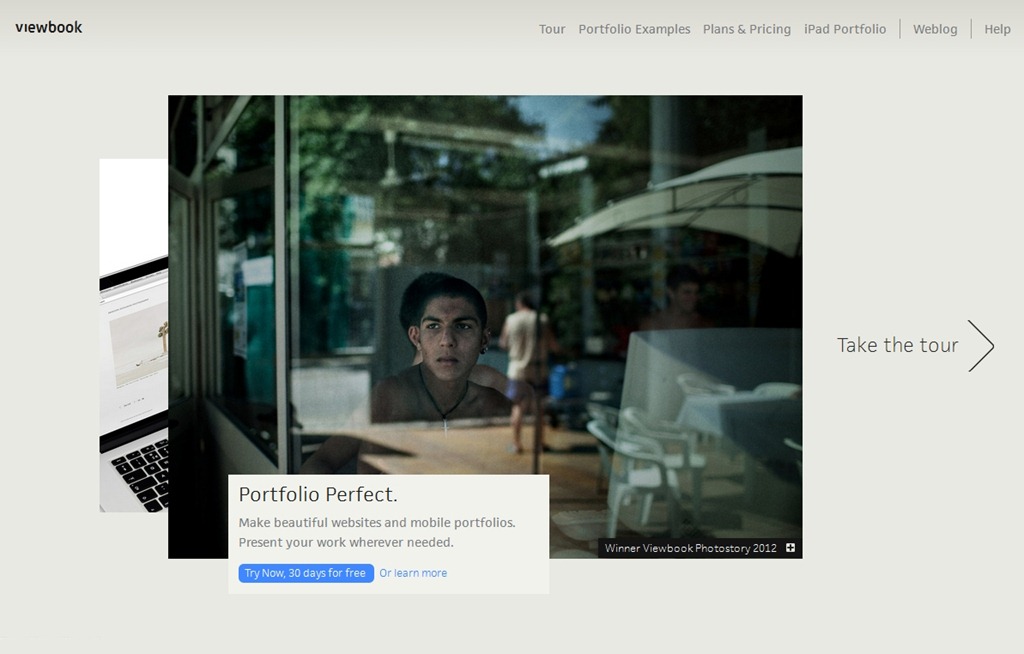Screen dimensions: 1024x654
Task: Go to Portfolio Examples
Action: click(x=634, y=29)
